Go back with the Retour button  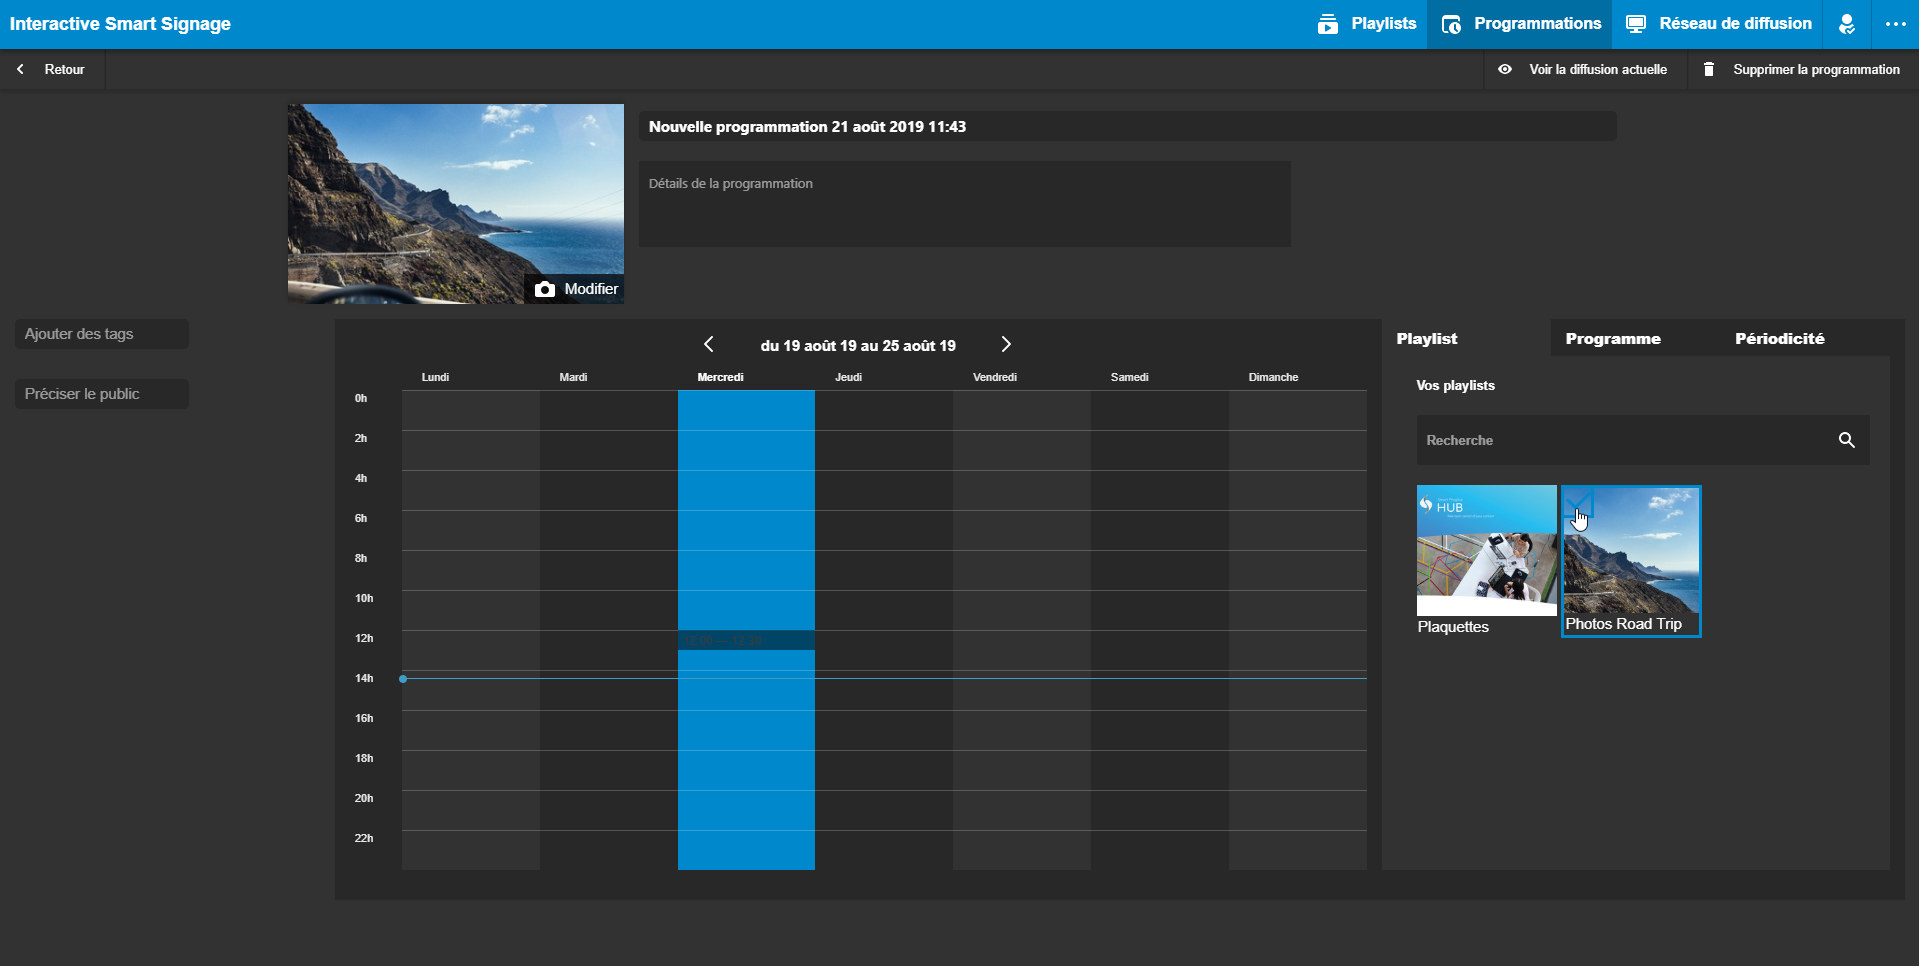click(x=52, y=69)
